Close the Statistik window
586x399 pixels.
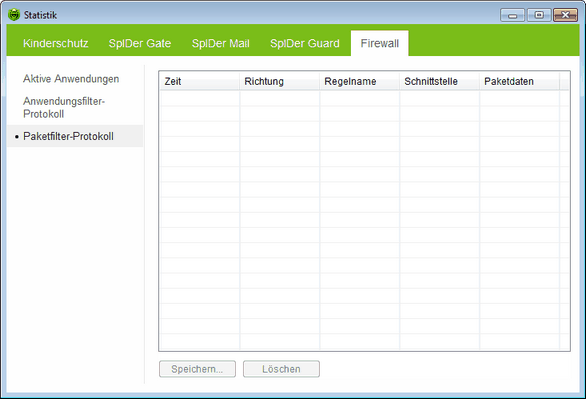pos(565,15)
